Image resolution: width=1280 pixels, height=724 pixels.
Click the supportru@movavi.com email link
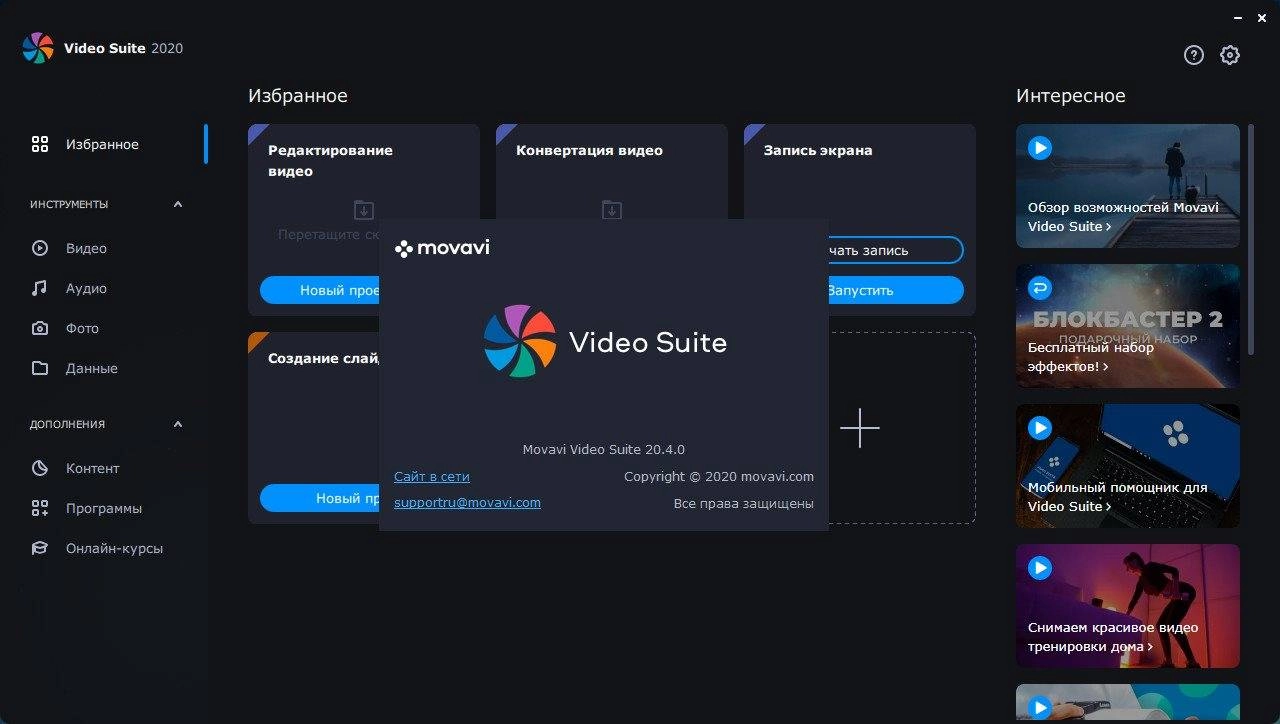point(467,503)
